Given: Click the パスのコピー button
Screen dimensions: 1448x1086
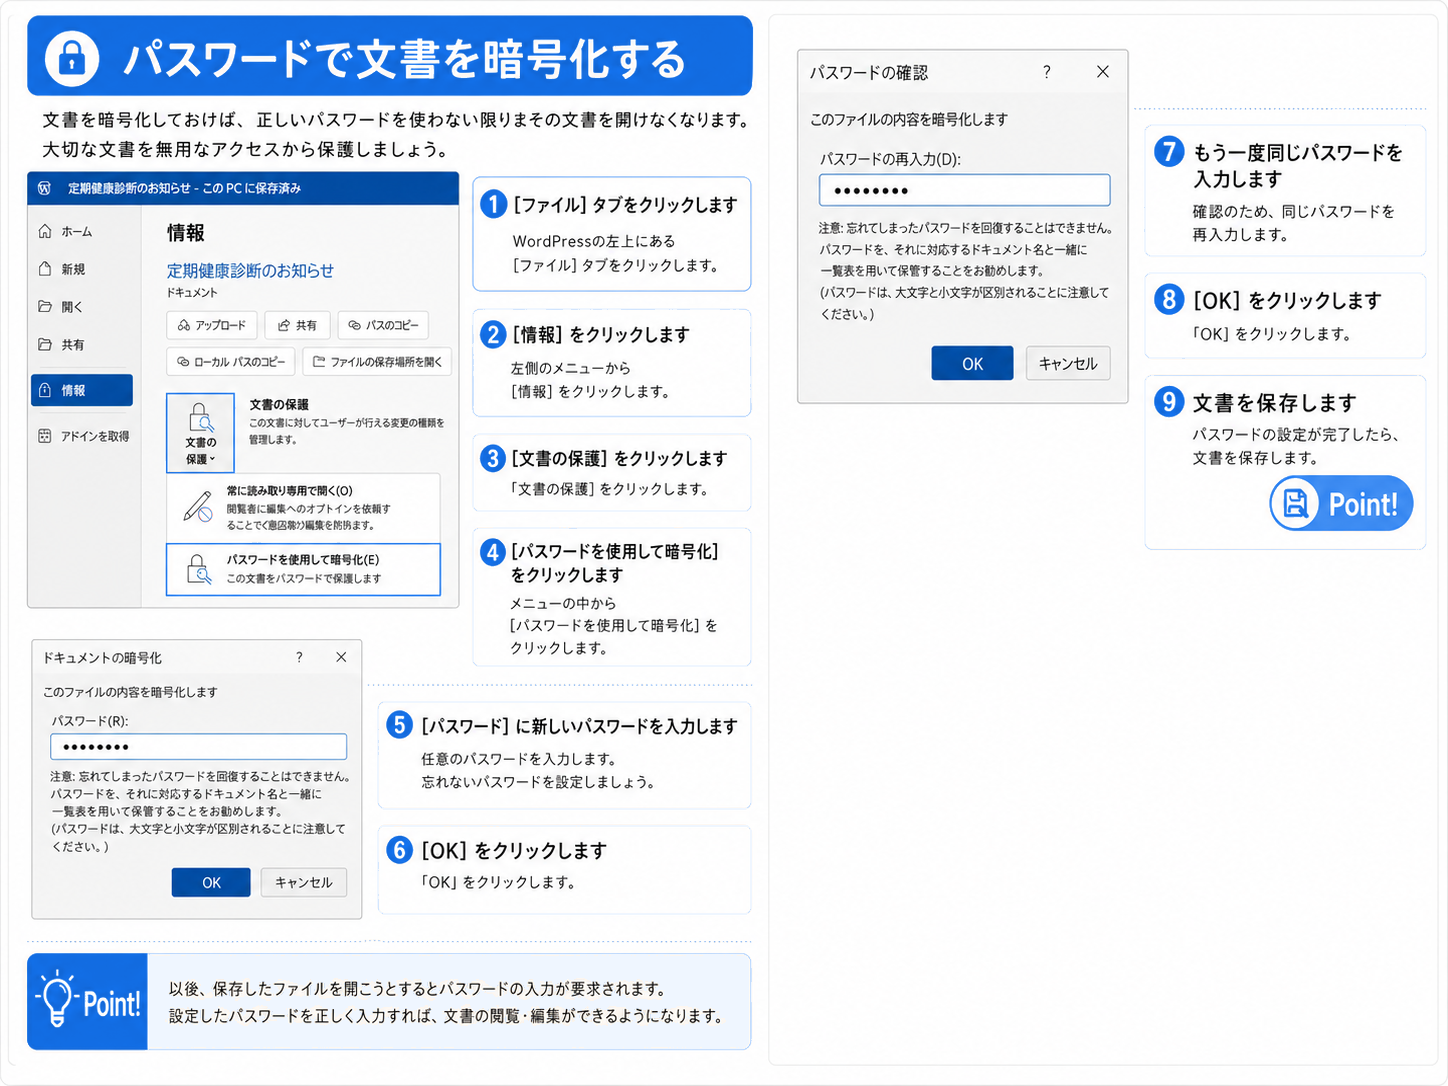Looking at the screenshot, I should (383, 325).
